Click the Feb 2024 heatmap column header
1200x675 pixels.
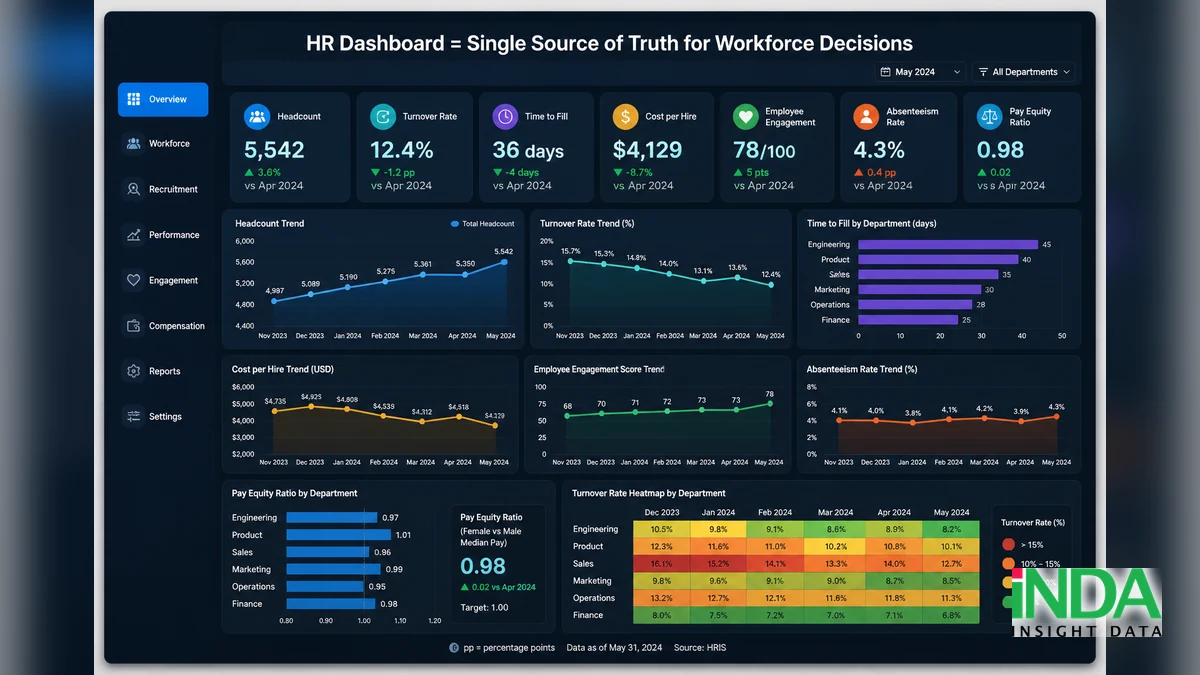pyautogui.click(x=777, y=512)
